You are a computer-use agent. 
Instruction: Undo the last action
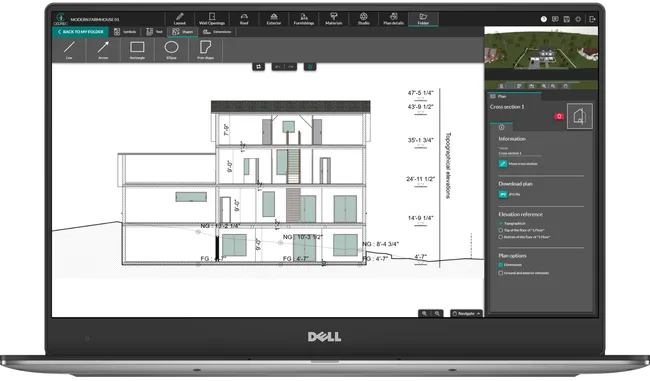point(278,67)
